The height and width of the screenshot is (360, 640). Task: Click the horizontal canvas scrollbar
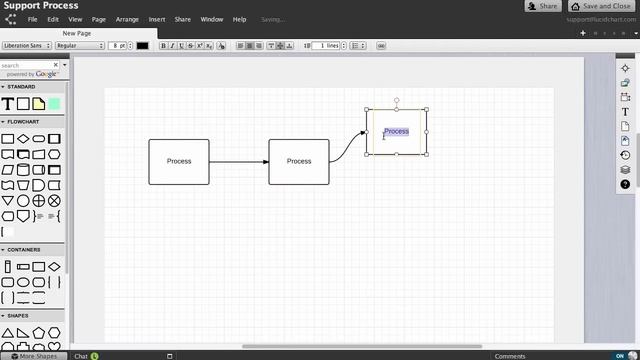click(x=362, y=347)
